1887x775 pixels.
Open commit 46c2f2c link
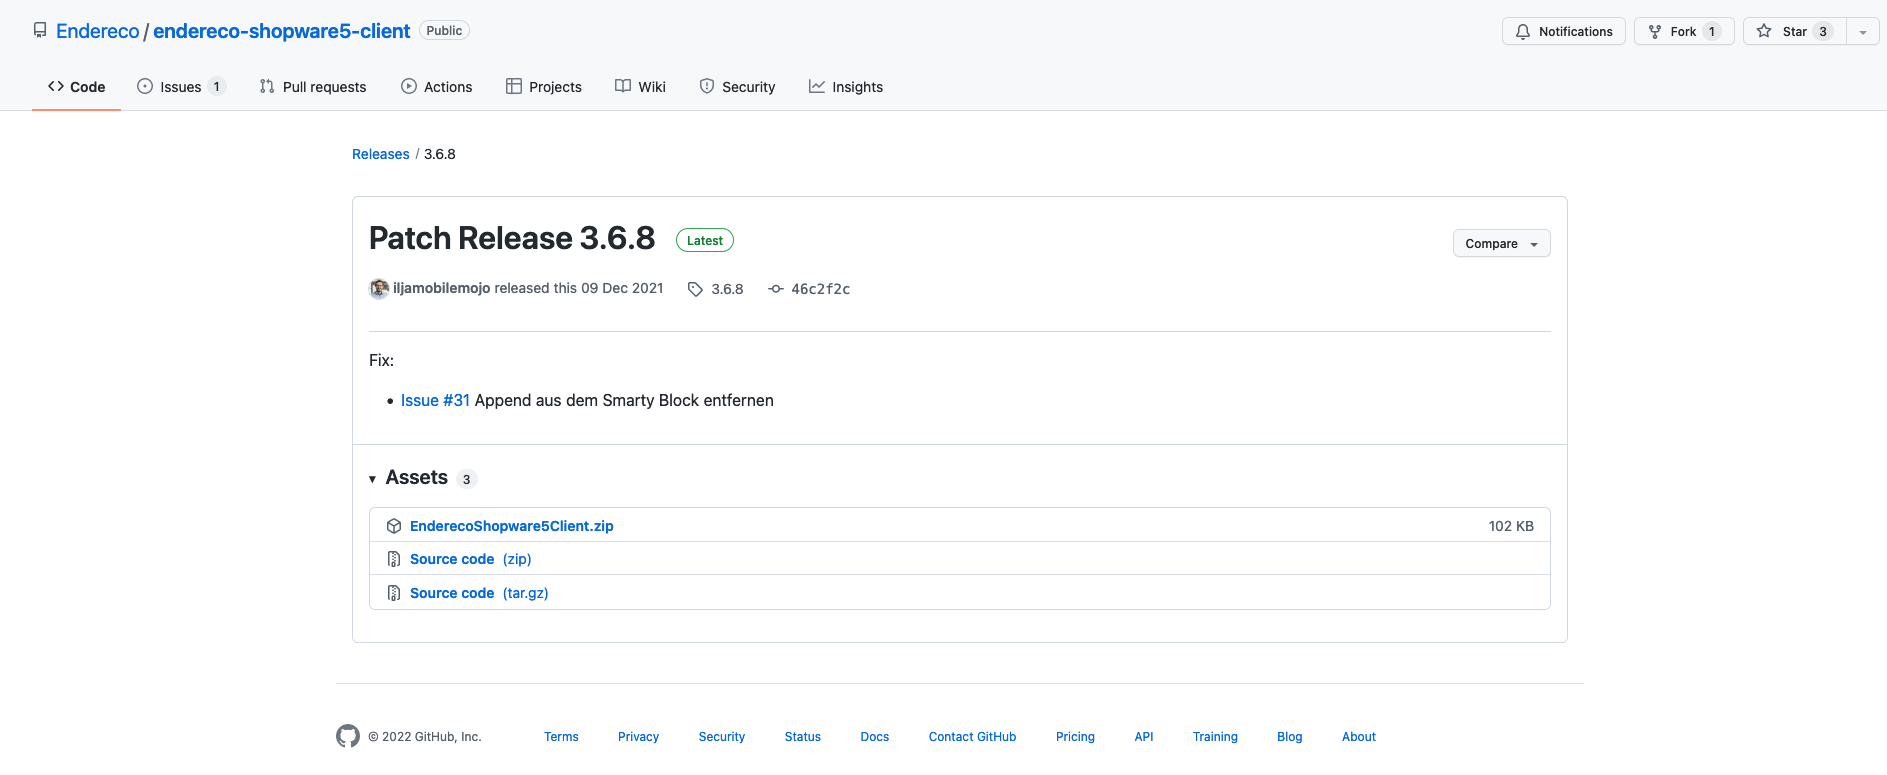821,289
